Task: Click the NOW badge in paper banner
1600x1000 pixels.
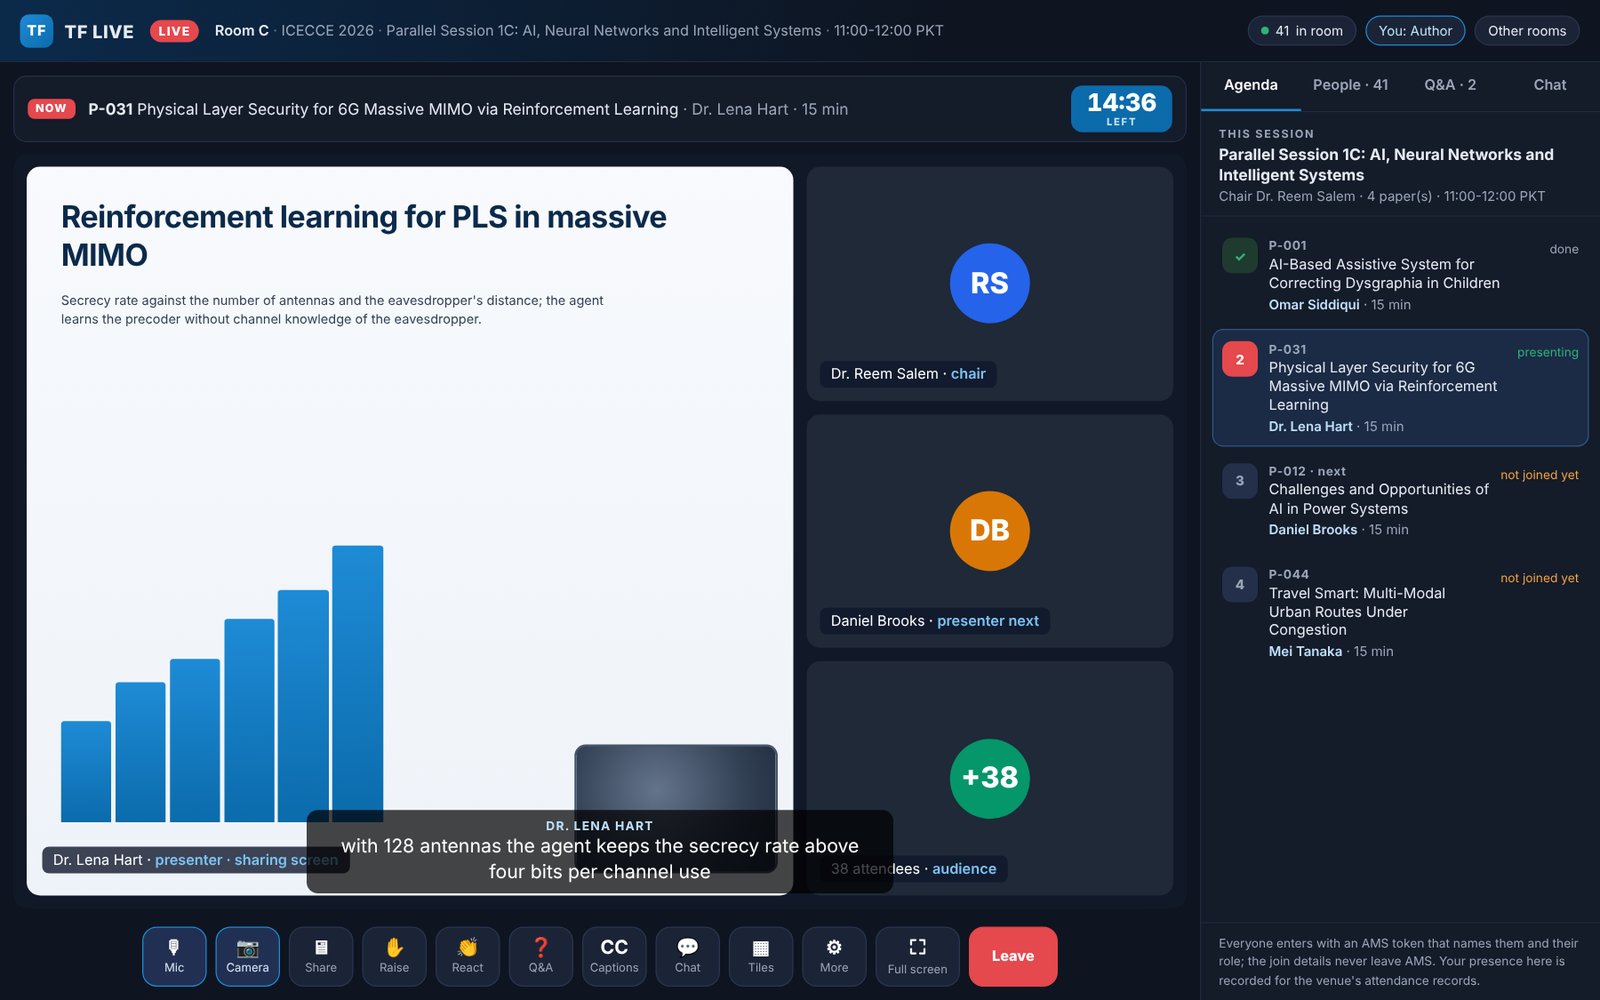Action: pyautogui.click(x=51, y=108)
